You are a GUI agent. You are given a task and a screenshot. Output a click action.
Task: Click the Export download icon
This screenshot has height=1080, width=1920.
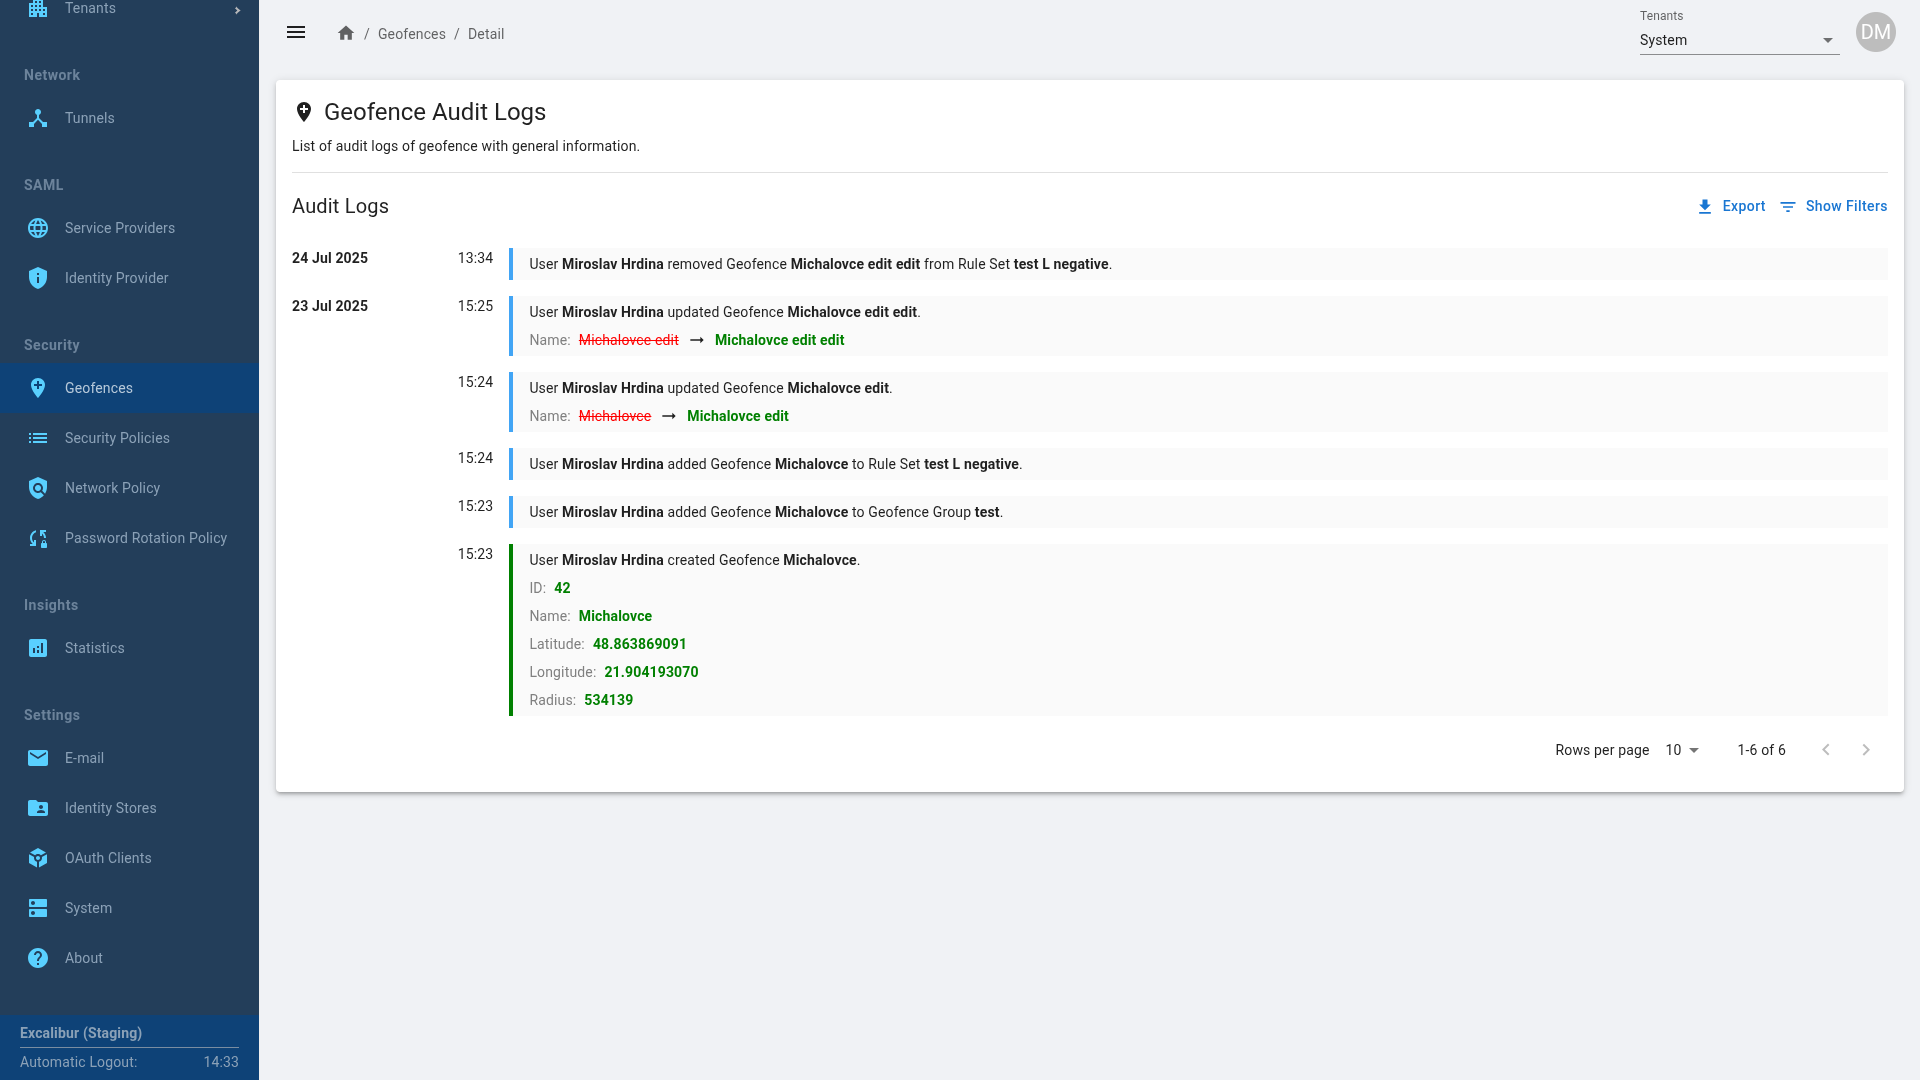[x=1705, y=207]
